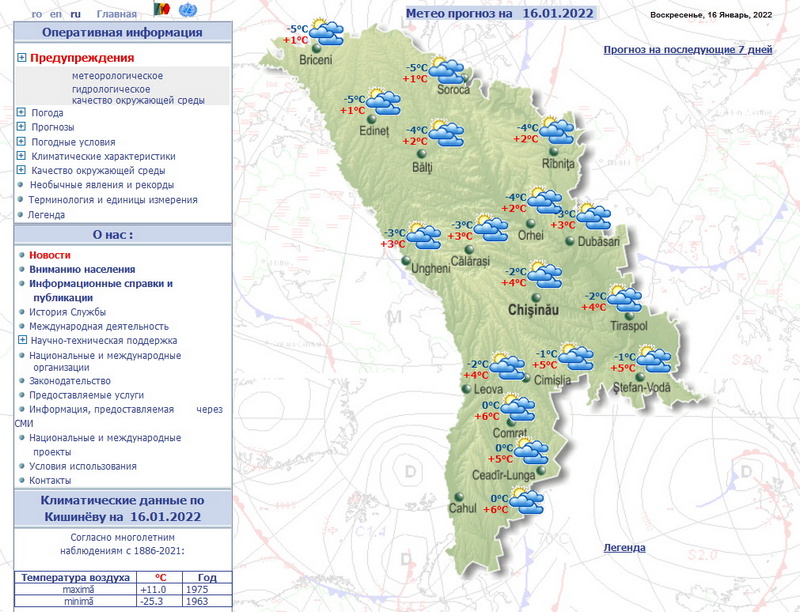Click the Bălți weather cloud icon
Screen dimensions: 800x612
(445, 133)
